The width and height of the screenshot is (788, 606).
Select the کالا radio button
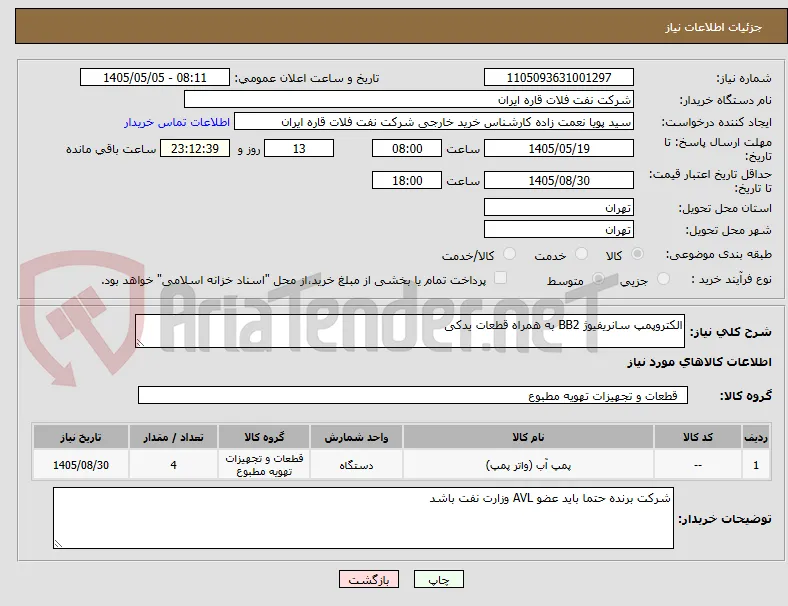coord(637,254)
